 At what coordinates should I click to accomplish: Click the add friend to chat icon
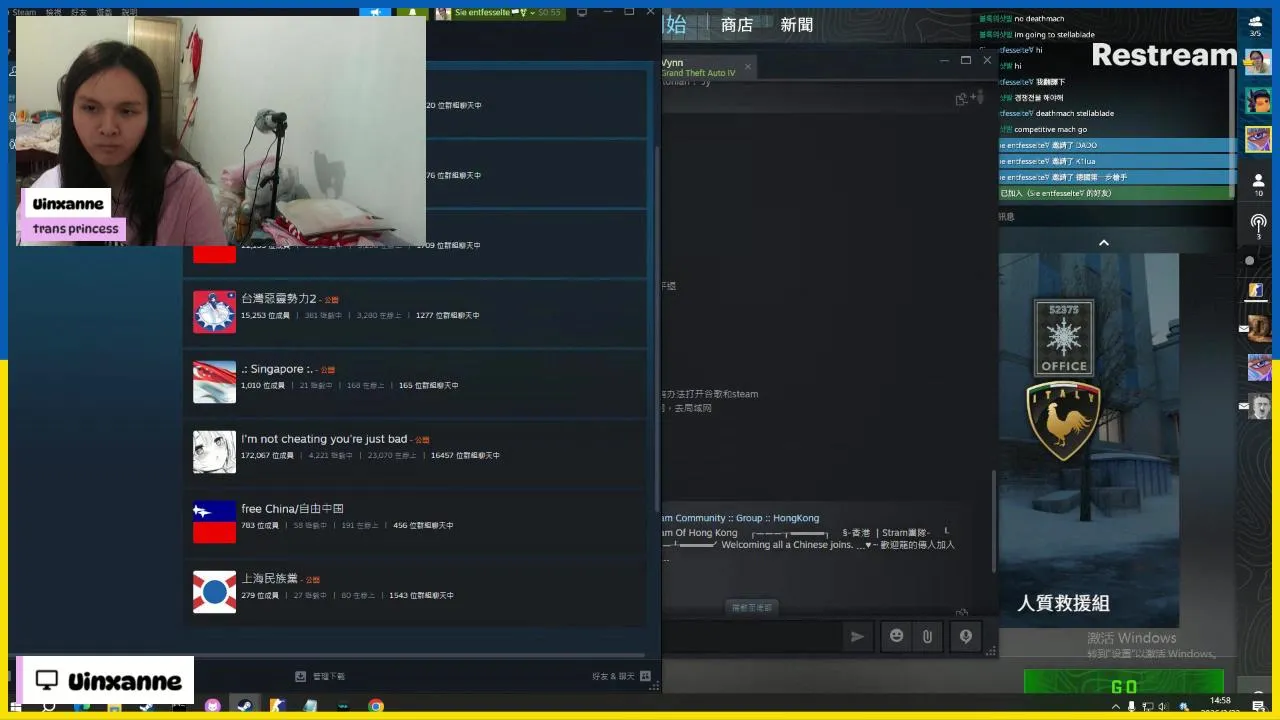coord(977,97)
